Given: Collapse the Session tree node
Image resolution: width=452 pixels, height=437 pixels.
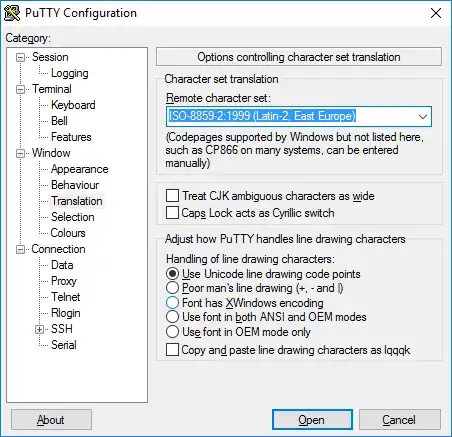Looking at the screenshot, I should coord(20,57).
